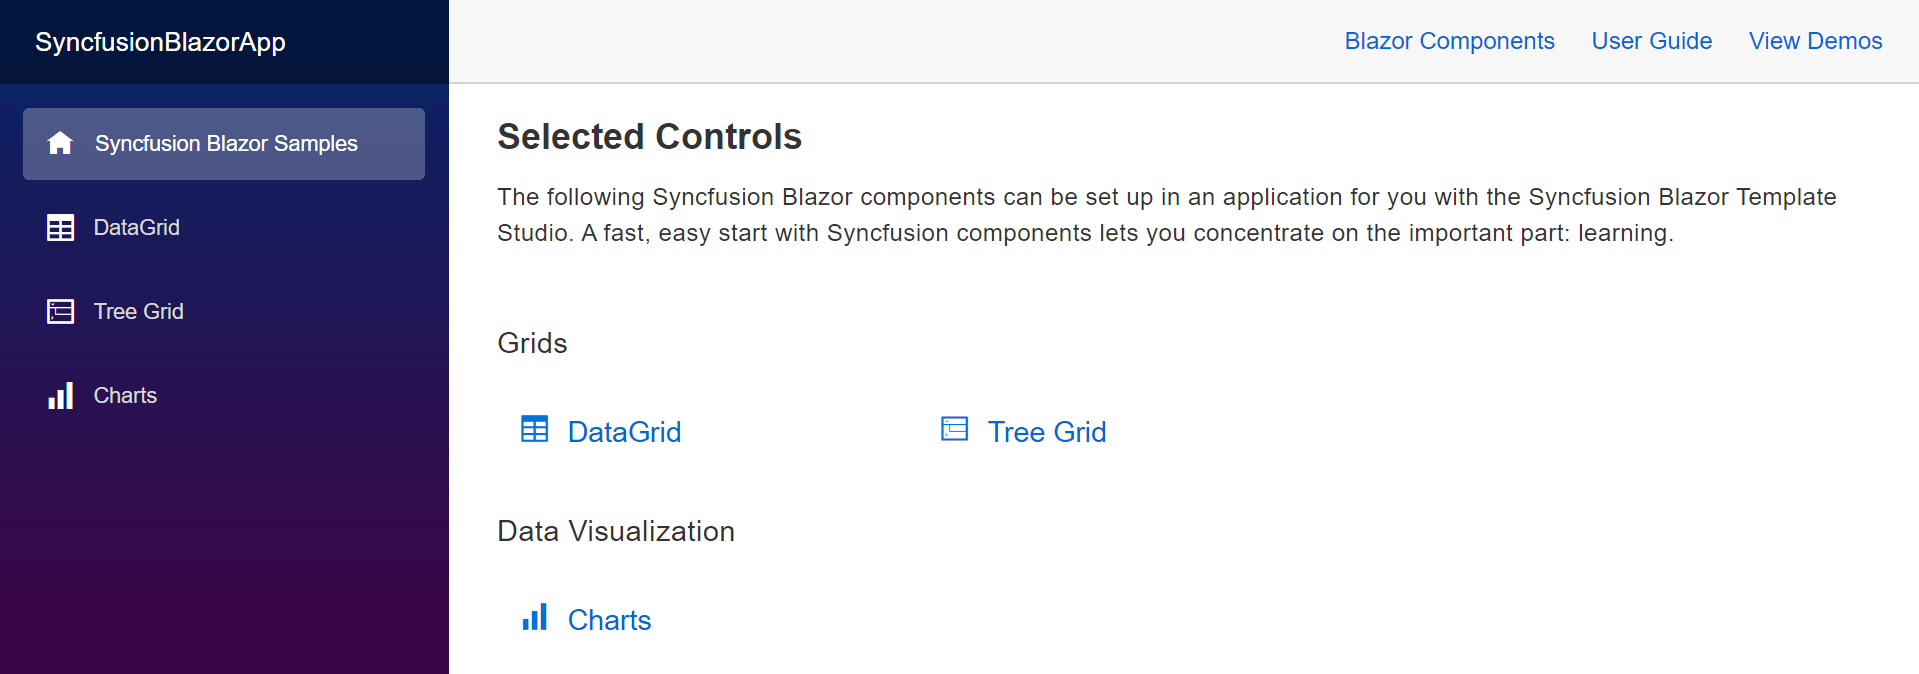Select the Charts icon under Data Visualization
This screenshot has height=674, width=1919.
tap(535, 617)
